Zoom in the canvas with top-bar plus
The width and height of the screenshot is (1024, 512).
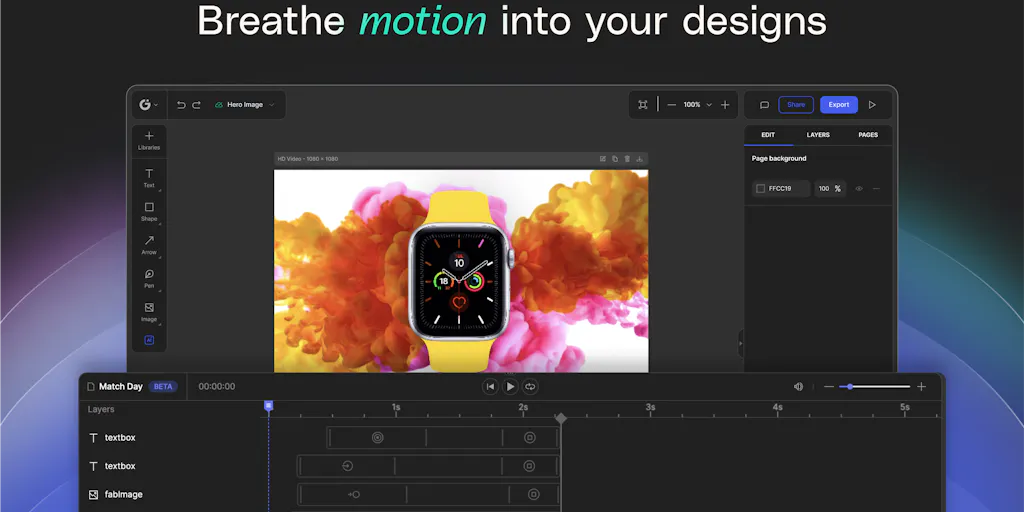click(725, 104)
